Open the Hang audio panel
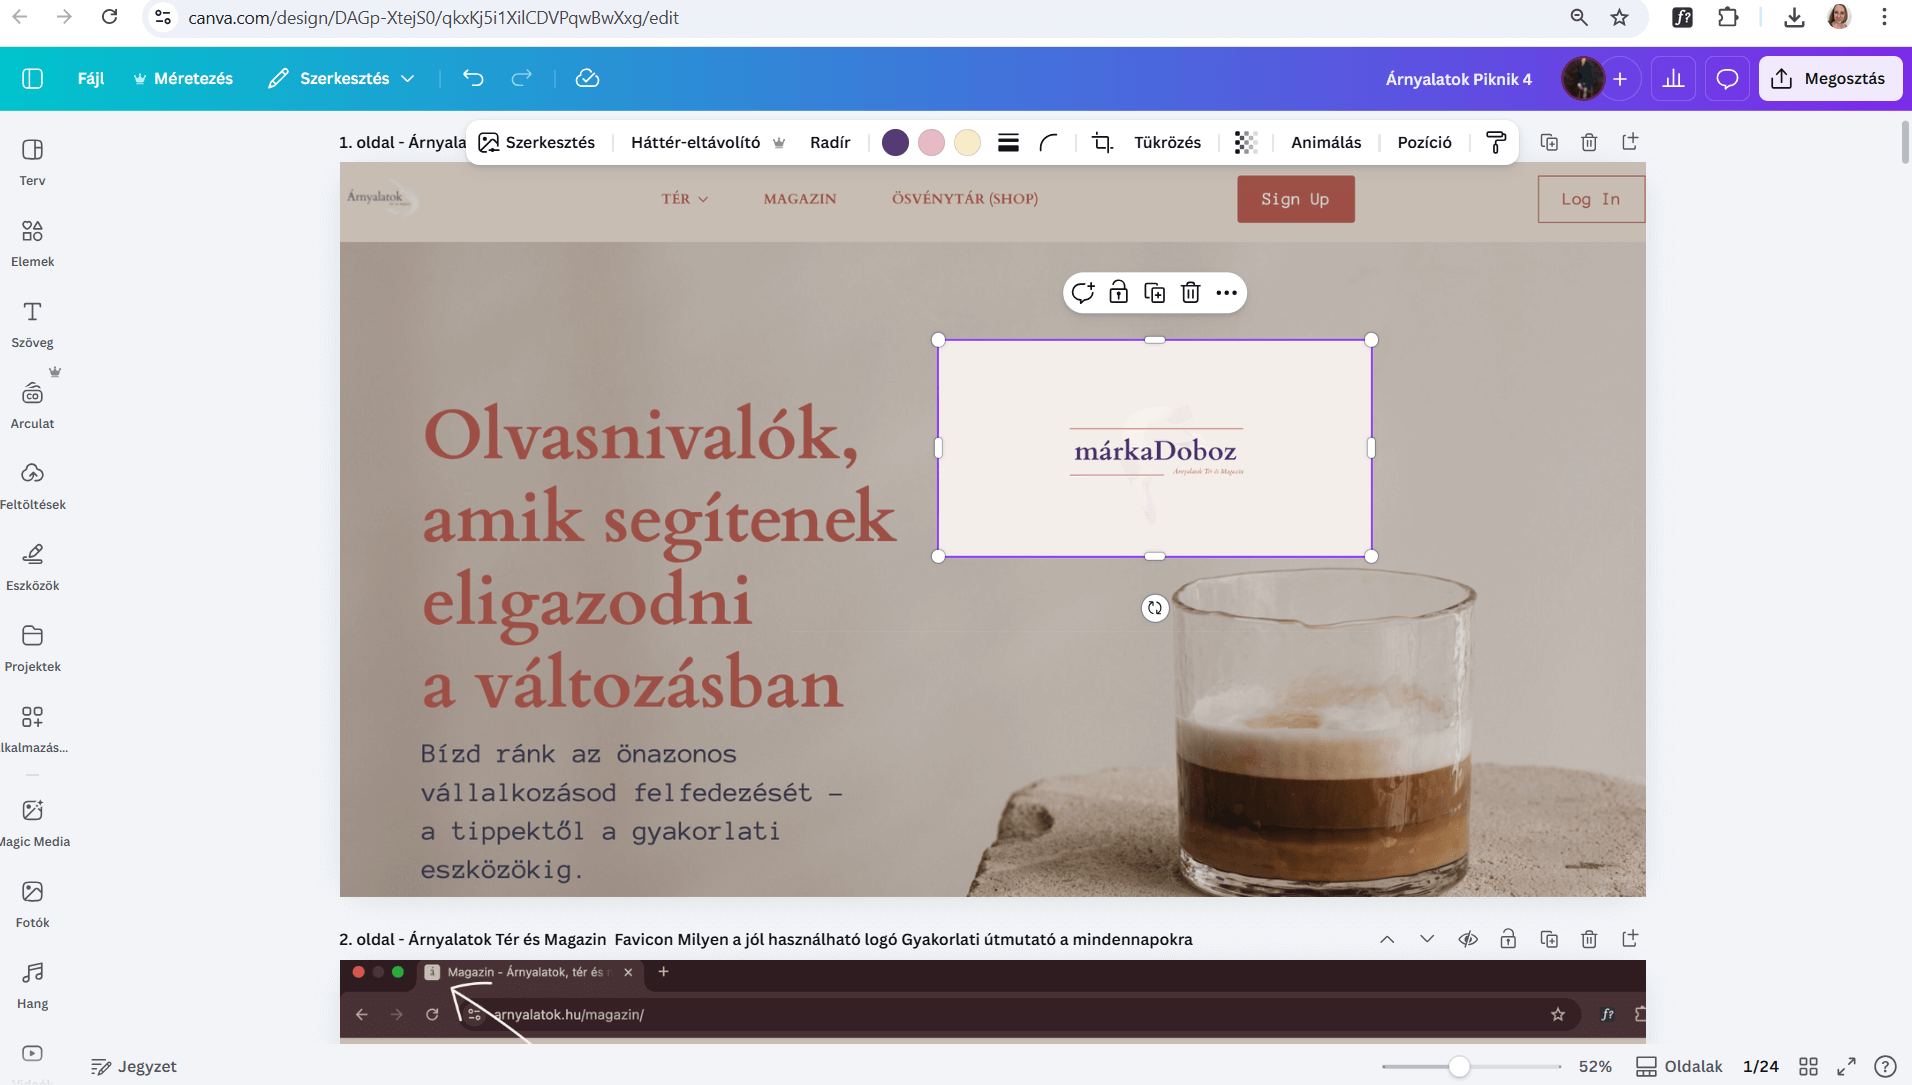Image resolution: width=1912 pixels, height=1085 pixels. (x=32, y=985)
